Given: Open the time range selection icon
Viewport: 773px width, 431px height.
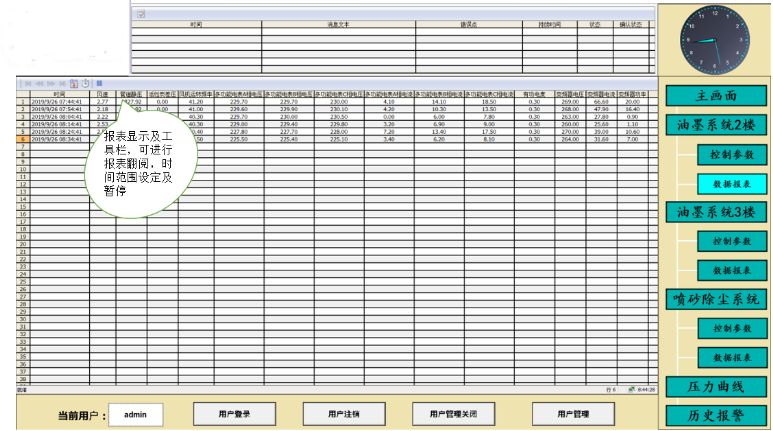Looking at the screenshot, I should pos(74,83).
